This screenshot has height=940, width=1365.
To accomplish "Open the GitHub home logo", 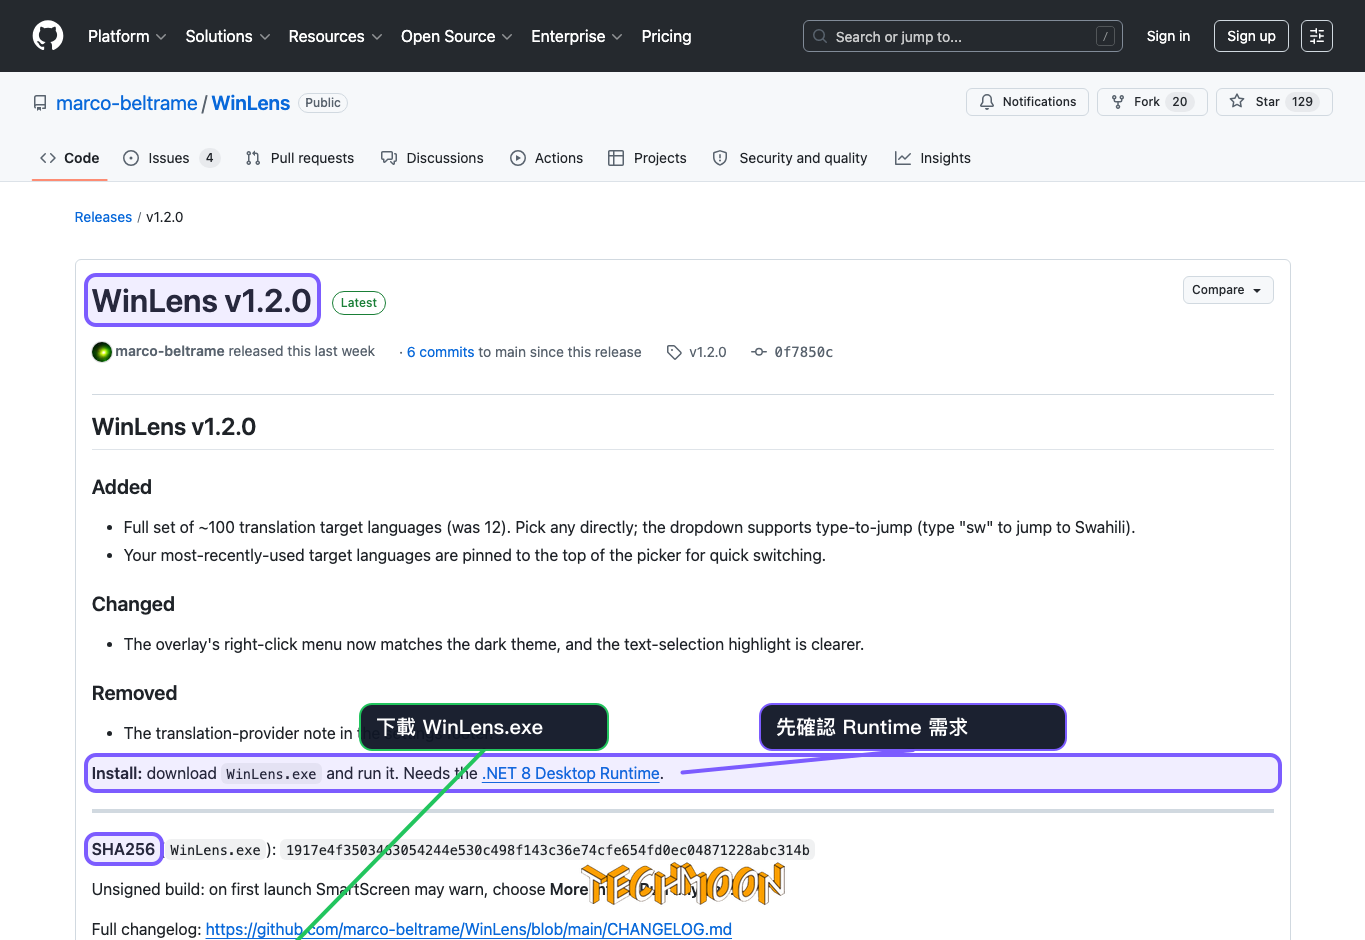I will pos(48,36).
